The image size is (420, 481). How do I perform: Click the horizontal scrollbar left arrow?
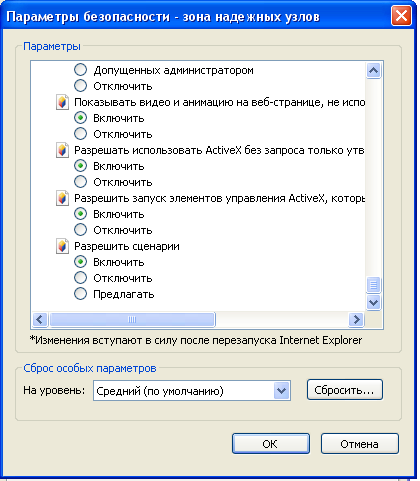tap(40, 320)
